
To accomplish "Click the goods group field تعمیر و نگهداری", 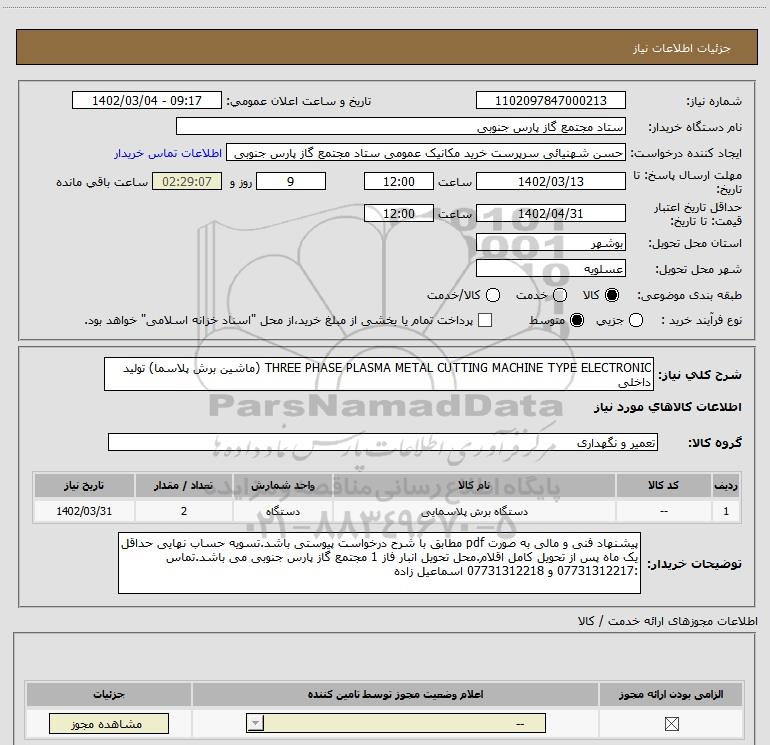I will 383,442.
